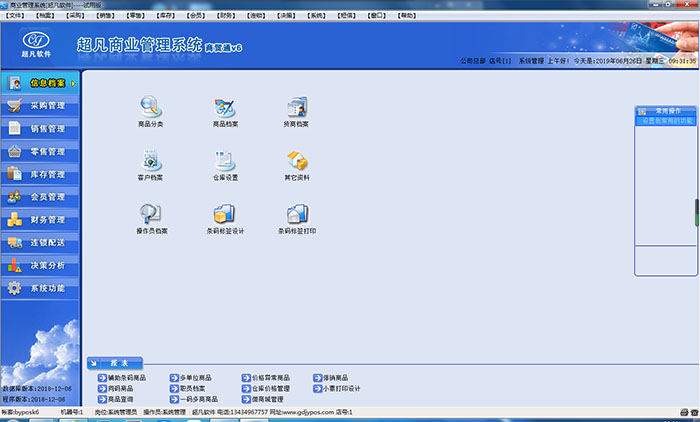The image size is (700, 422).
Task: Go to 会员管理 in the sidebar
Action: [40, 197]
